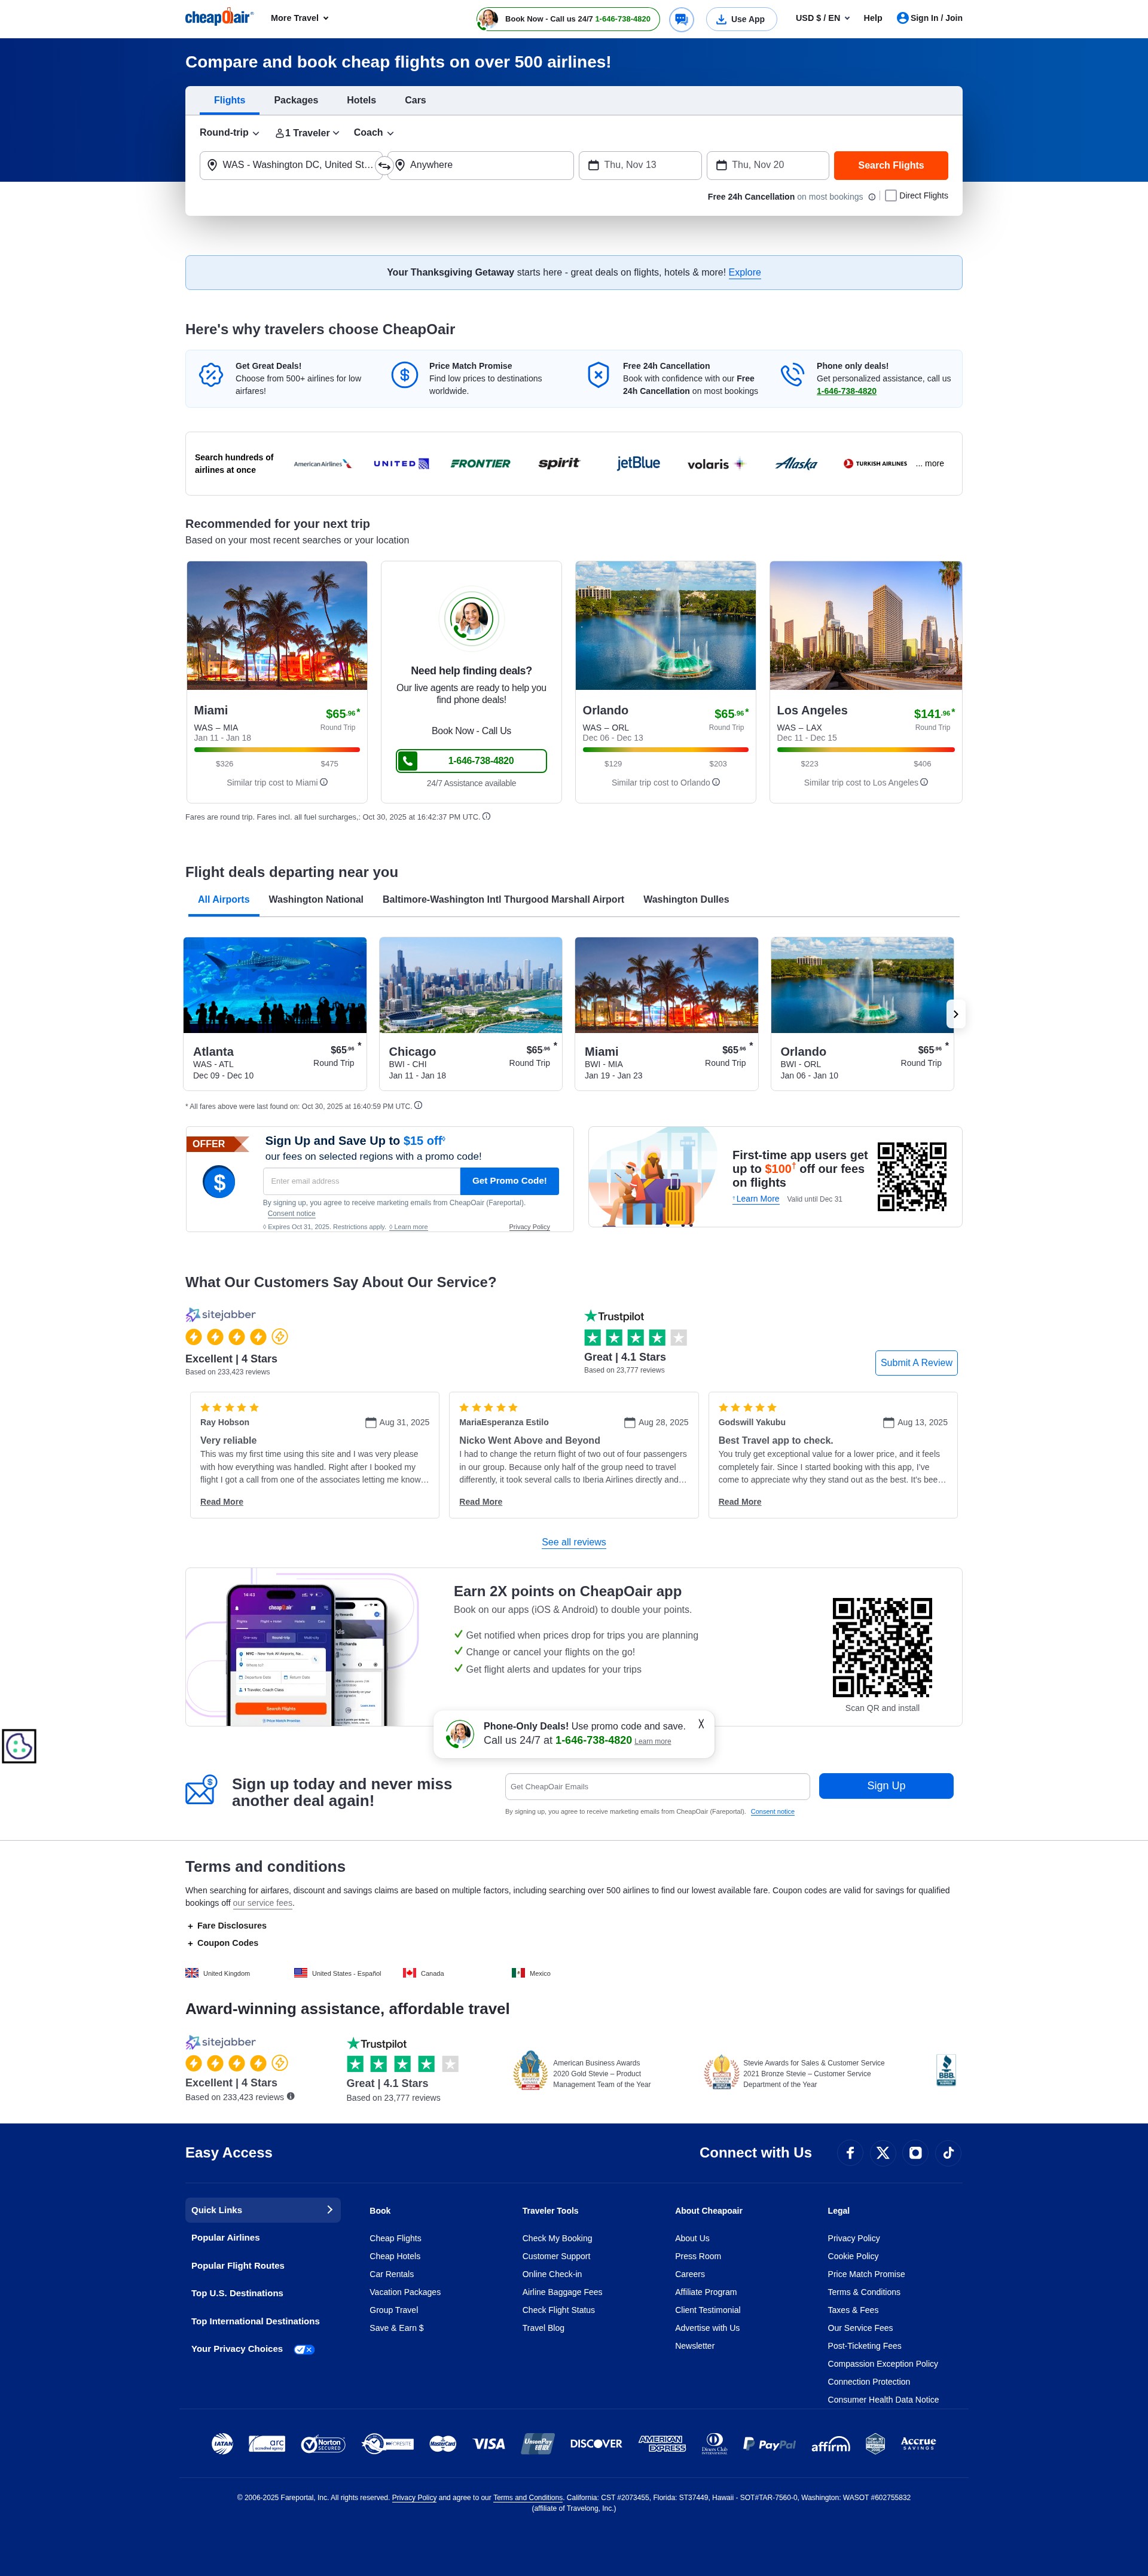The width and height of the screenshot is (1148, 2576).
Task: Click the CheapOair logo
Action: pyautogui.click(x=219, y=17)
